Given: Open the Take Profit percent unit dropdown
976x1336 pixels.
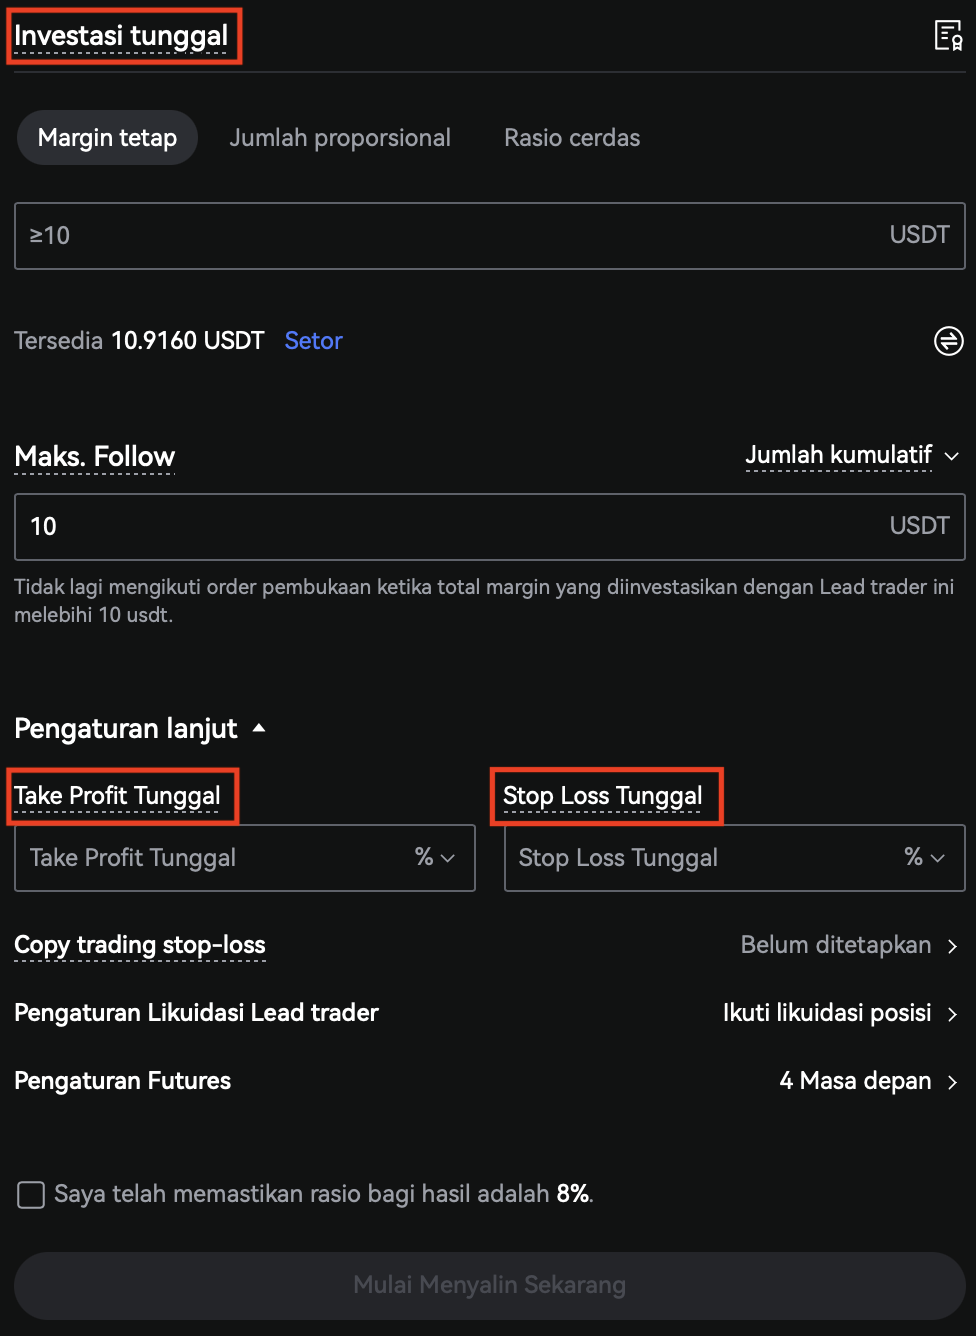Looking at the screenshot, I should pyautogui.click(x=435, y=858).
